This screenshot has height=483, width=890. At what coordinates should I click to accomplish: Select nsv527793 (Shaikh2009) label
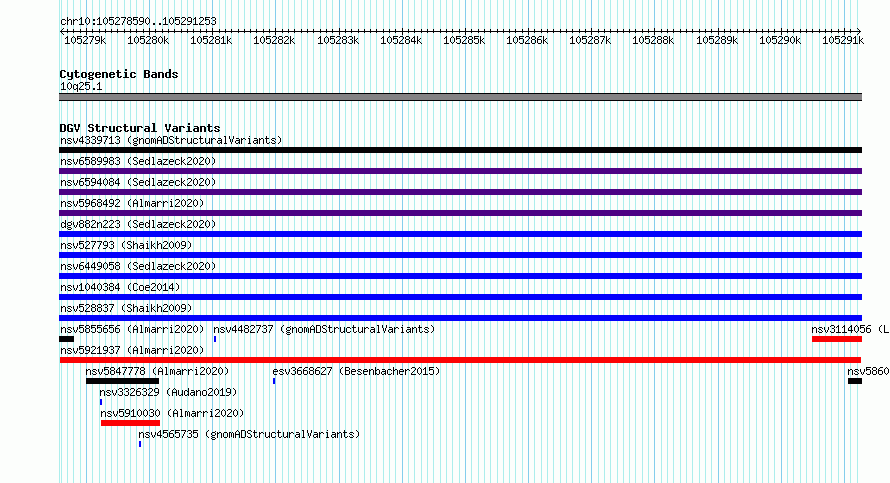coord(126,245)
